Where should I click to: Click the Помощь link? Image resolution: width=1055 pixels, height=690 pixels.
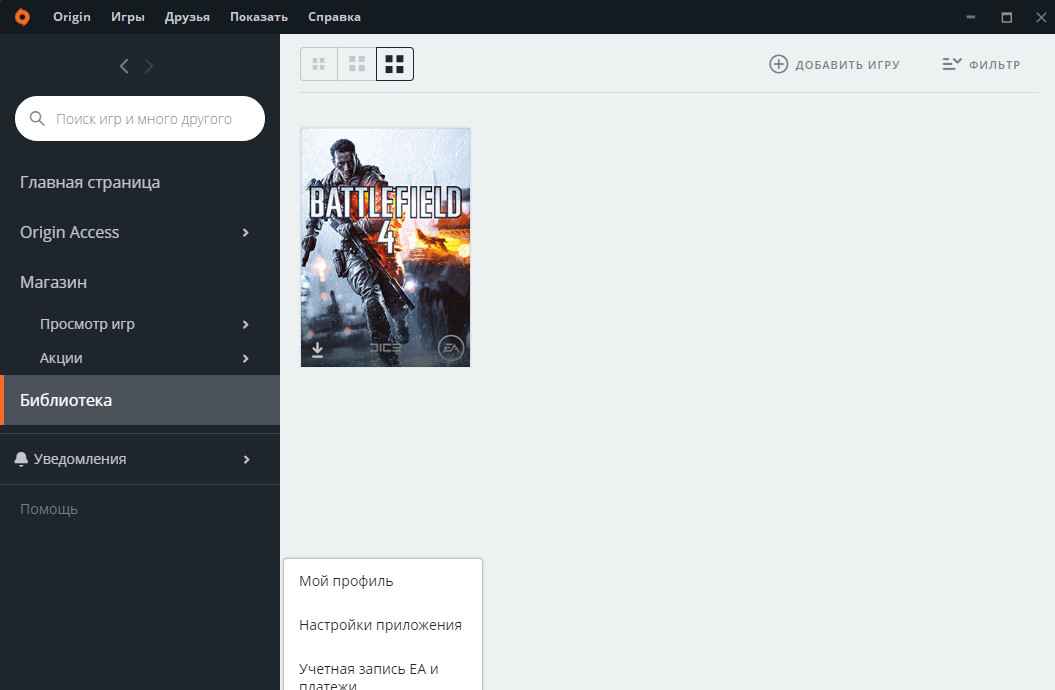49,509
